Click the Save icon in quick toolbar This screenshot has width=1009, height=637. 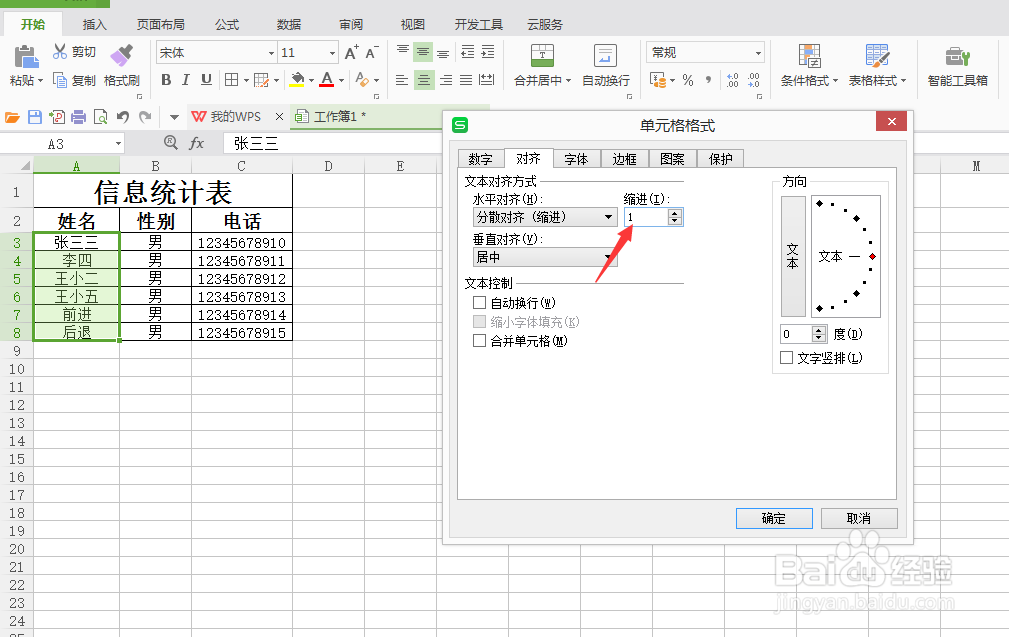(35, 116)
